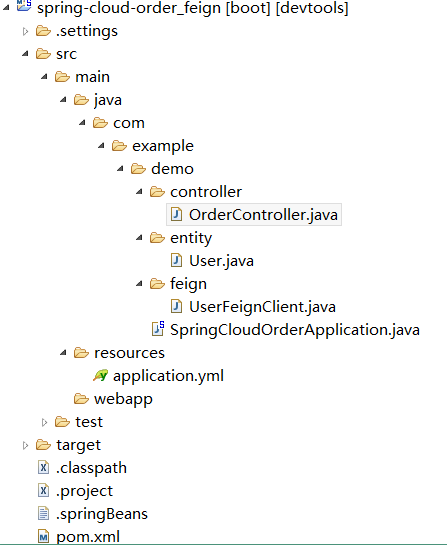Collapse the java folder arrow
Image resolution: width=447 pixels, height=548 pixels.
[x=63, y=100]
